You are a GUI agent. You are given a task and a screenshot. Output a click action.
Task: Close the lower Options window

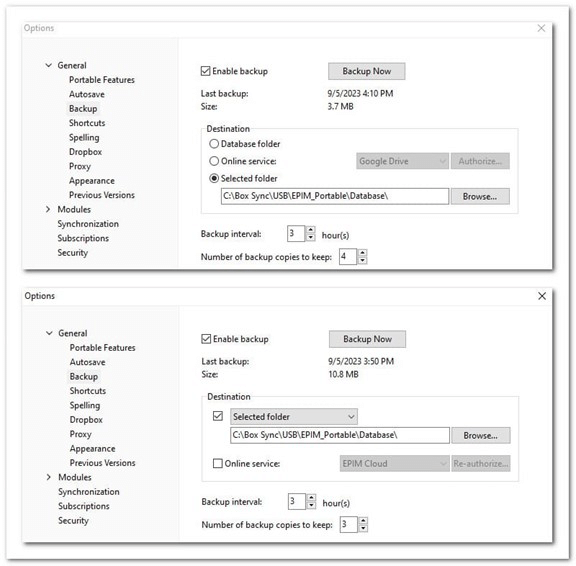tap(542, 296)
